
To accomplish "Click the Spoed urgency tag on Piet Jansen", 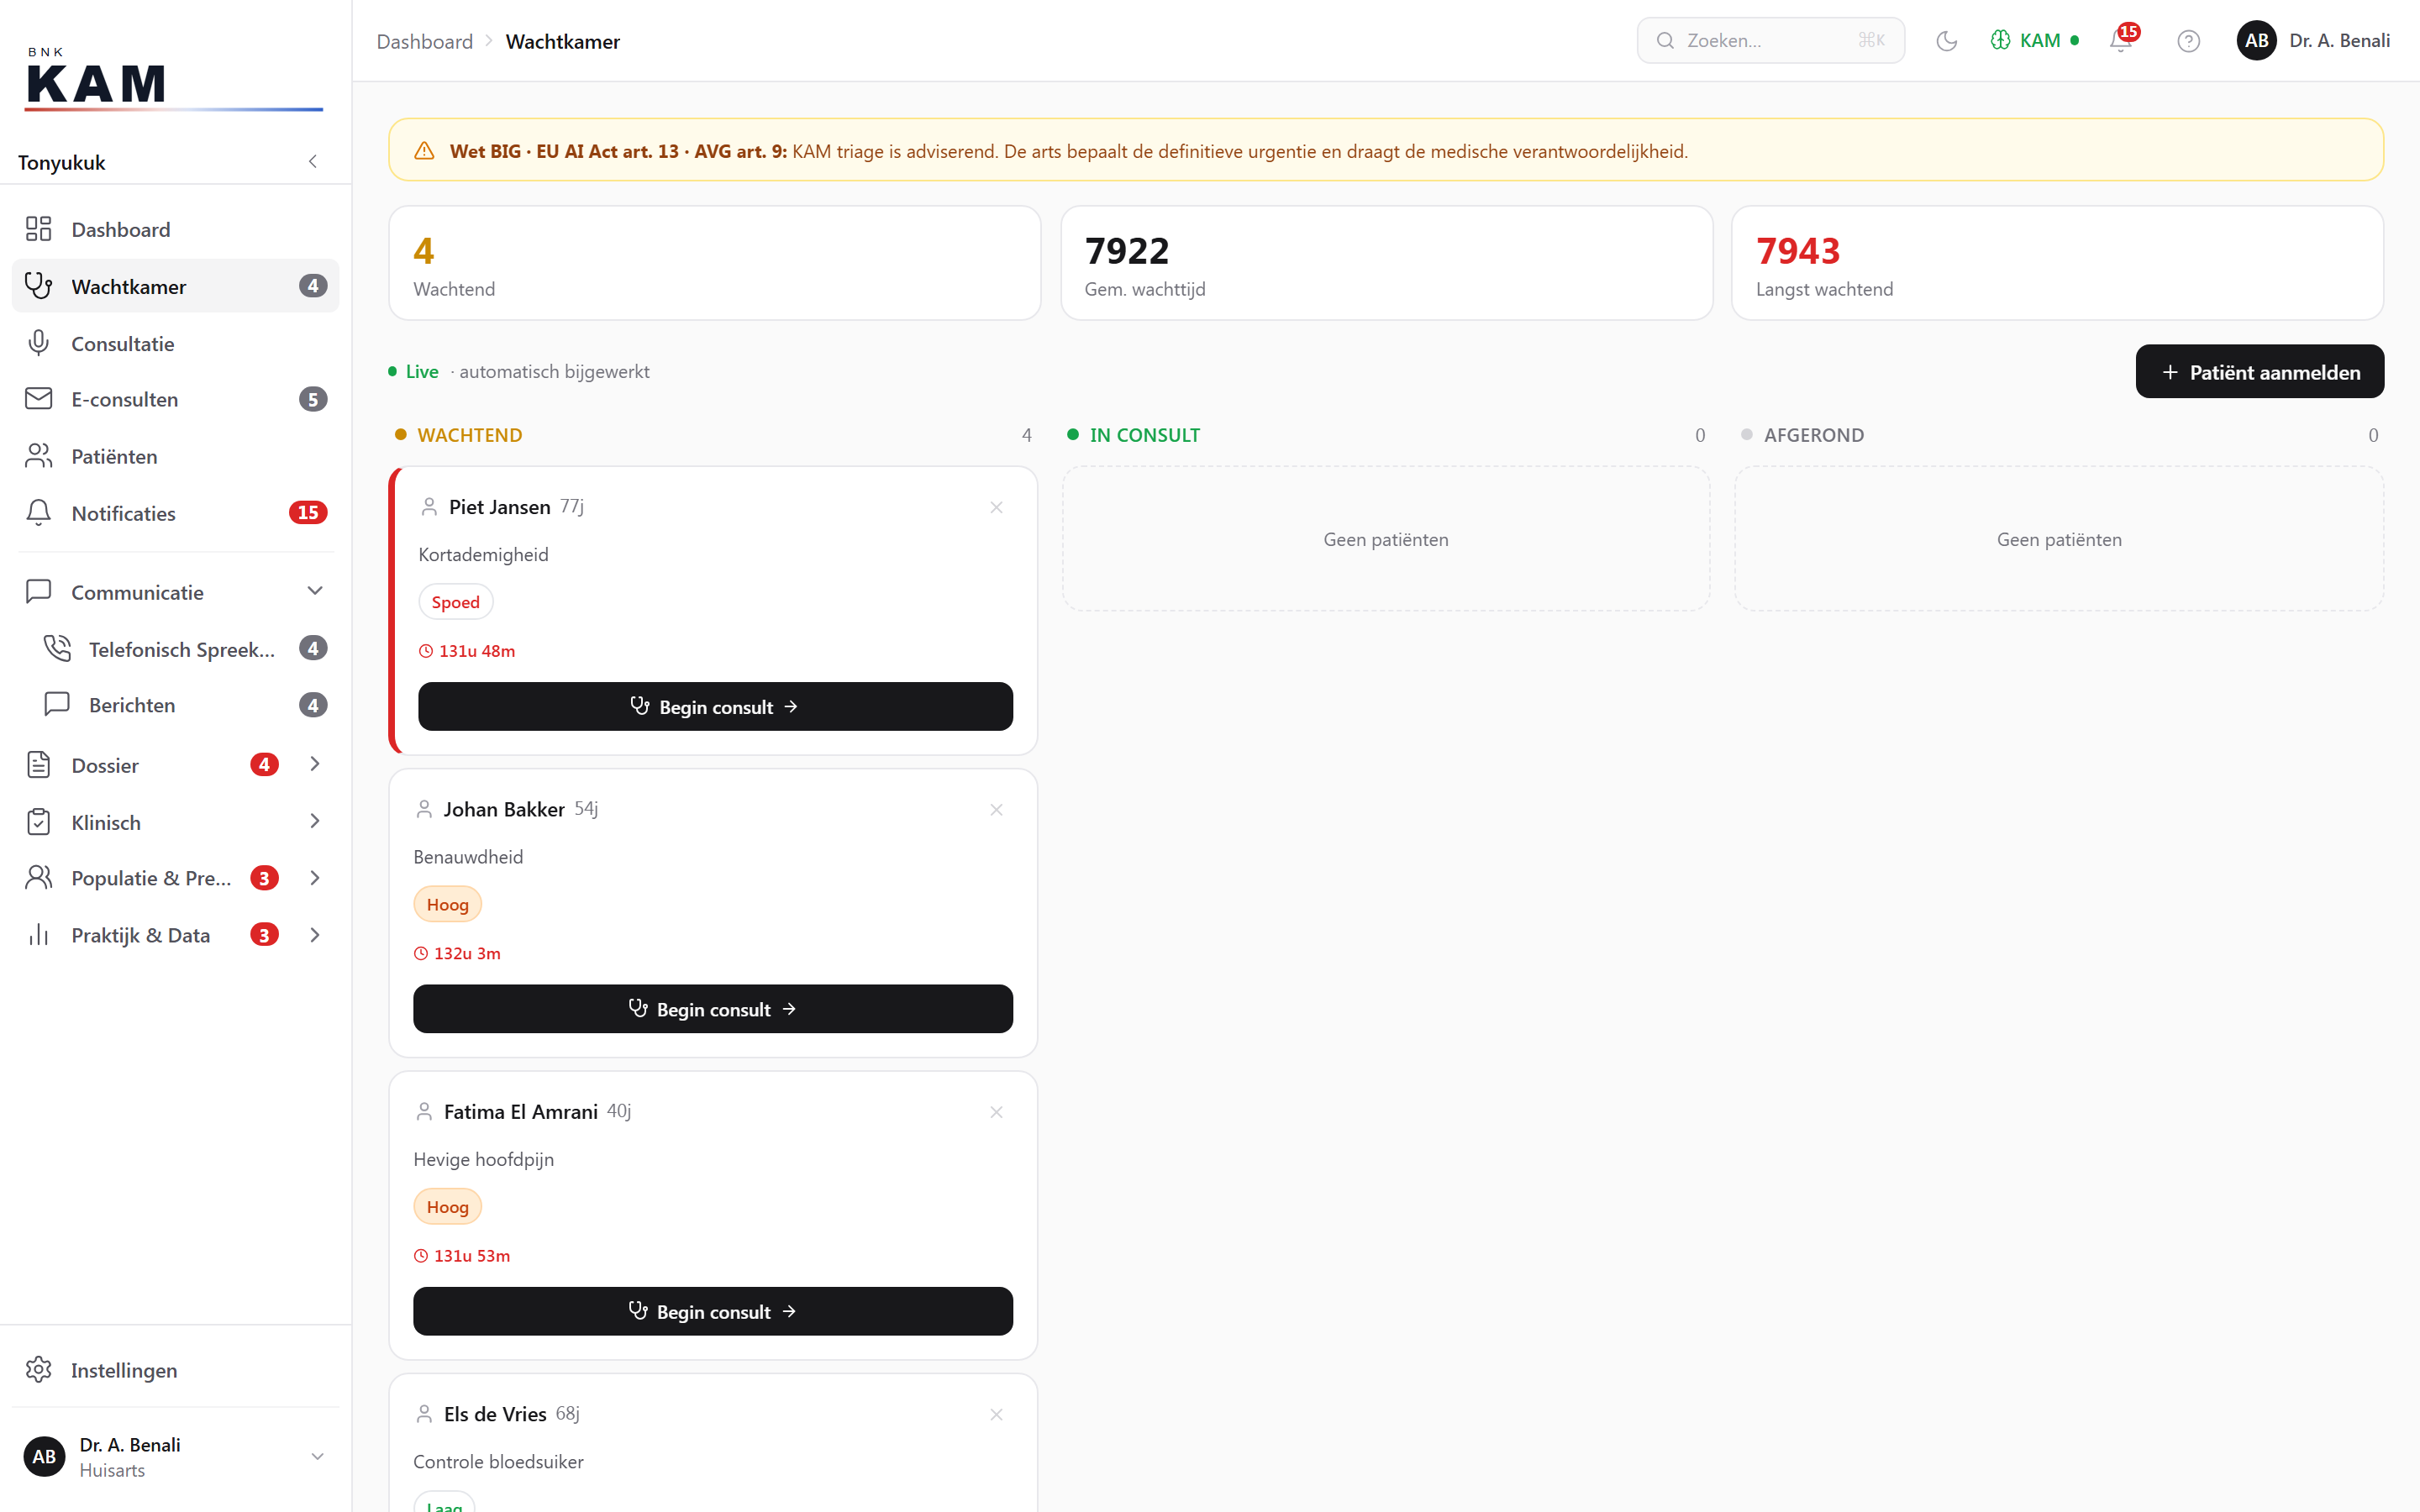I will coord(455,602).
